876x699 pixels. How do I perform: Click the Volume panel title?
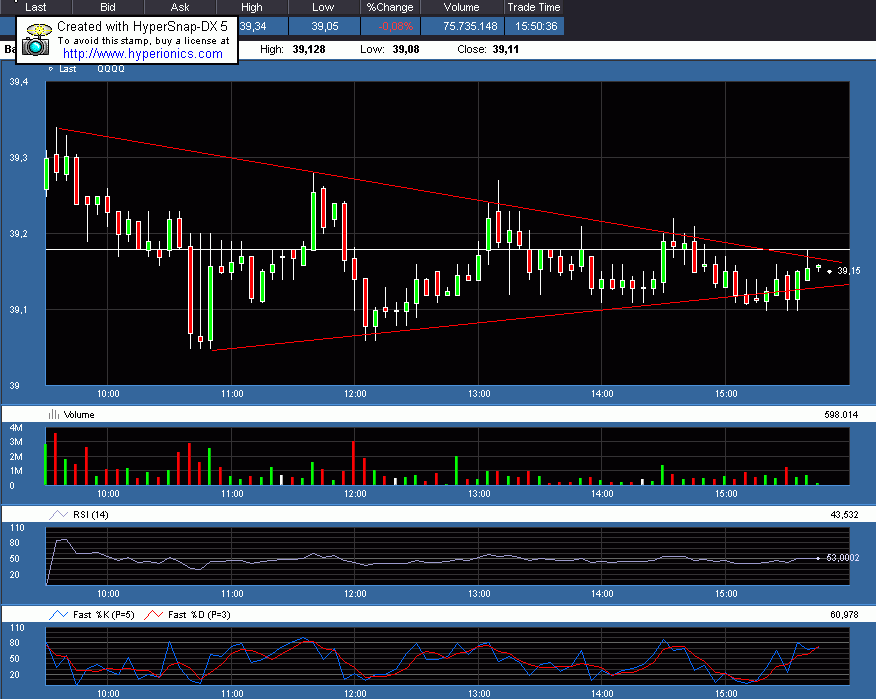tap(79, 415)
